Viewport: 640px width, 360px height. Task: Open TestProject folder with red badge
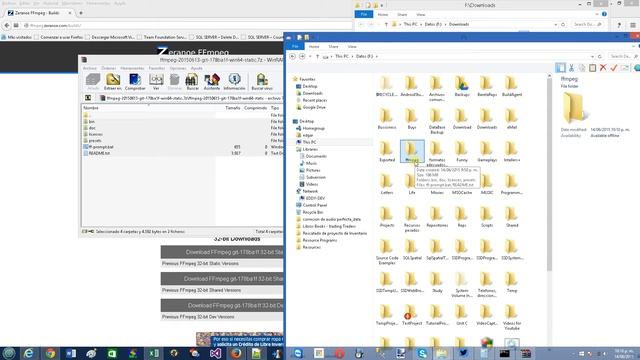pos(411,315)
